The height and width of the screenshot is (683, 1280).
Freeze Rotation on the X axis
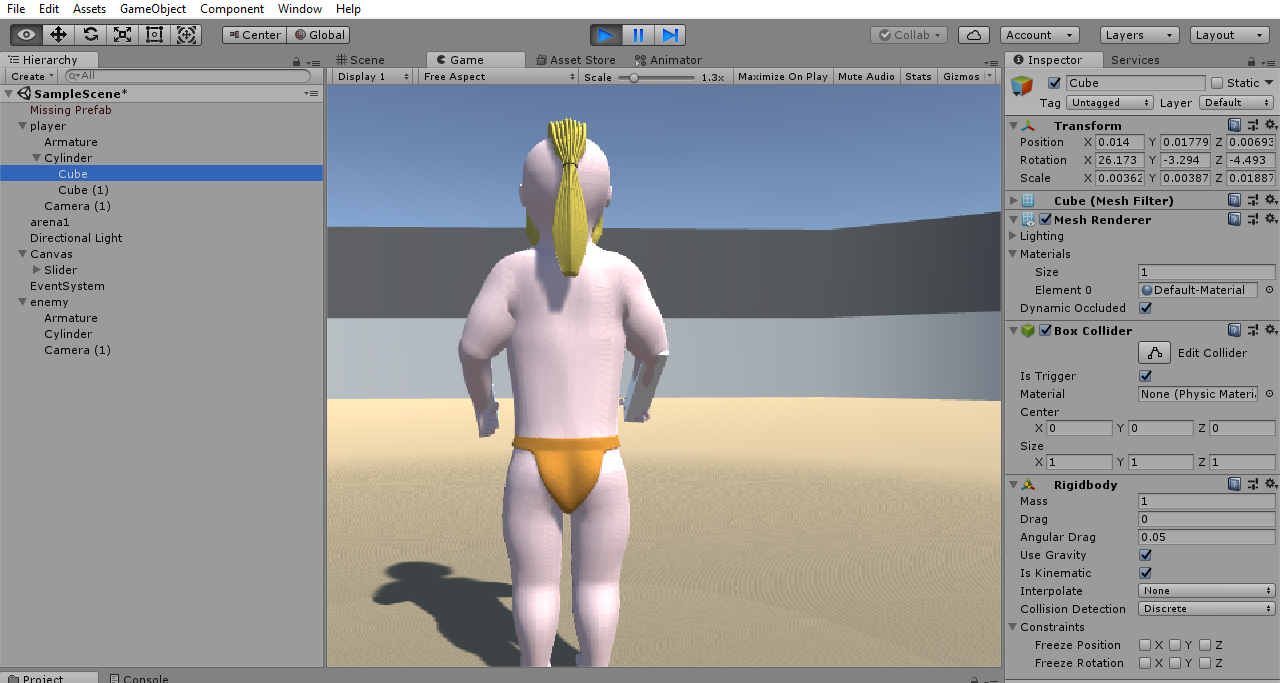(1144, 663)
